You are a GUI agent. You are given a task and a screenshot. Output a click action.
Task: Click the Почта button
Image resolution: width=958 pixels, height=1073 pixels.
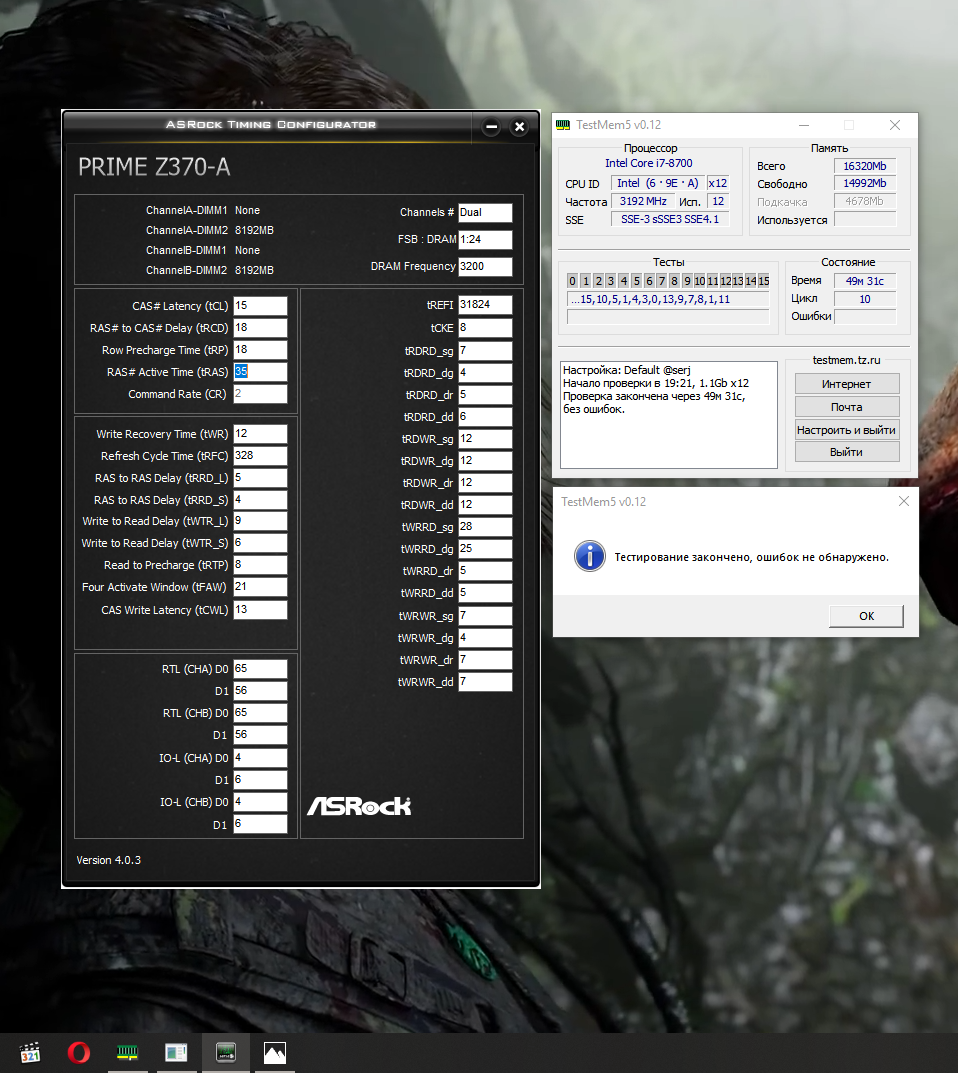846,406
